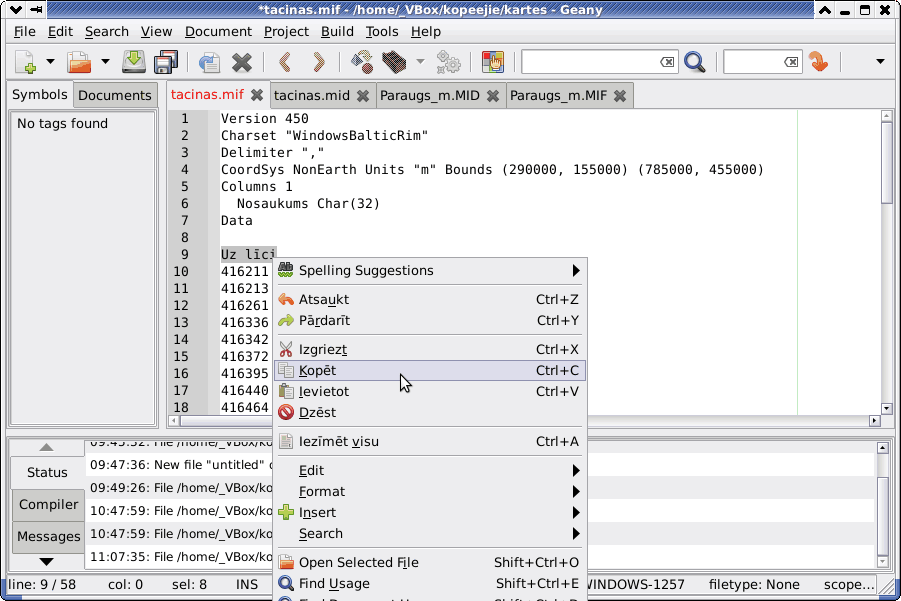
Task: Open the Project menu
Action: [286, 32]
